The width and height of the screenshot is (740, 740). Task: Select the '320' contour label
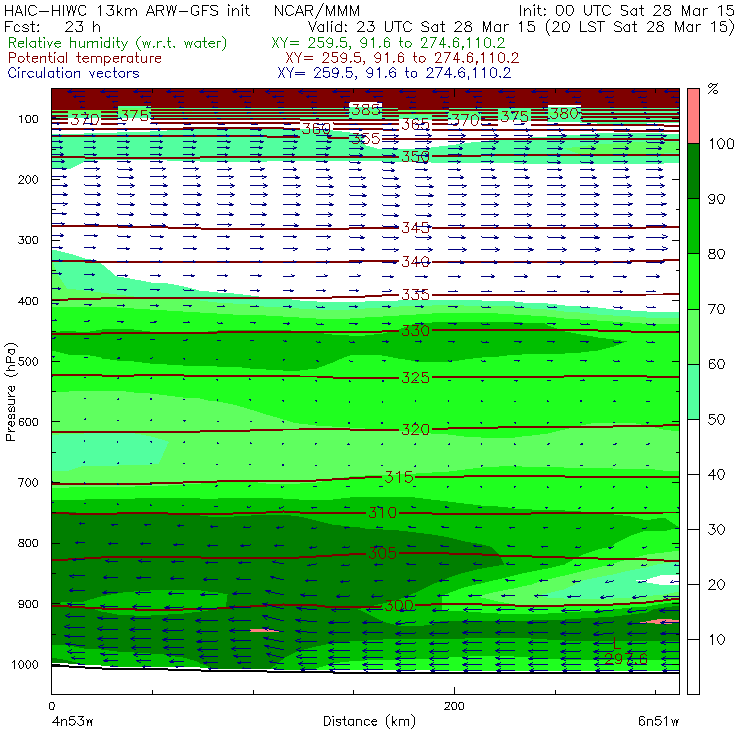tap(415, 430)
